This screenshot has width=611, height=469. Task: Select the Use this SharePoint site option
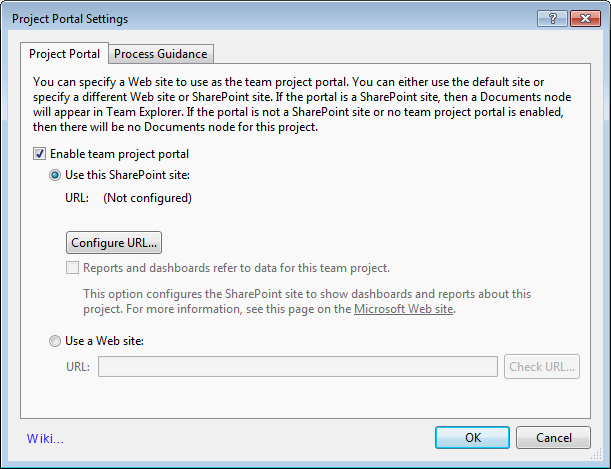pos(56,175)
